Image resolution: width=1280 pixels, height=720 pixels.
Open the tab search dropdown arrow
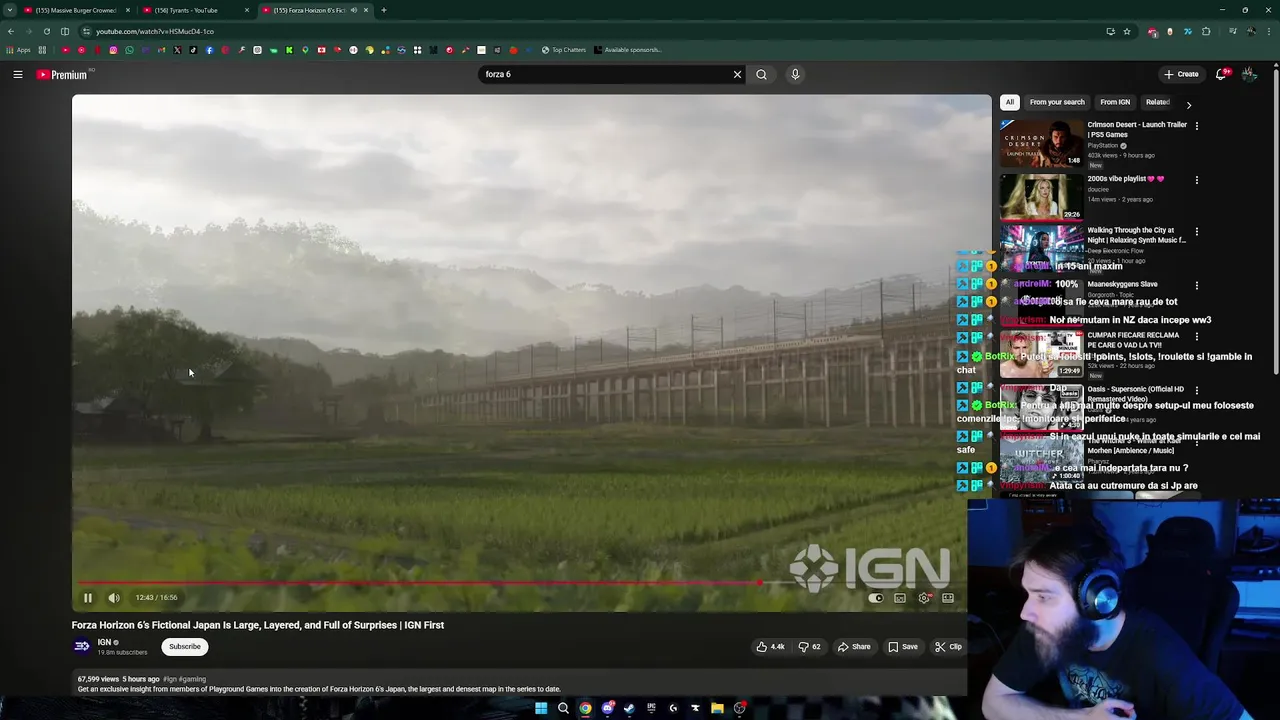point(9,10)
